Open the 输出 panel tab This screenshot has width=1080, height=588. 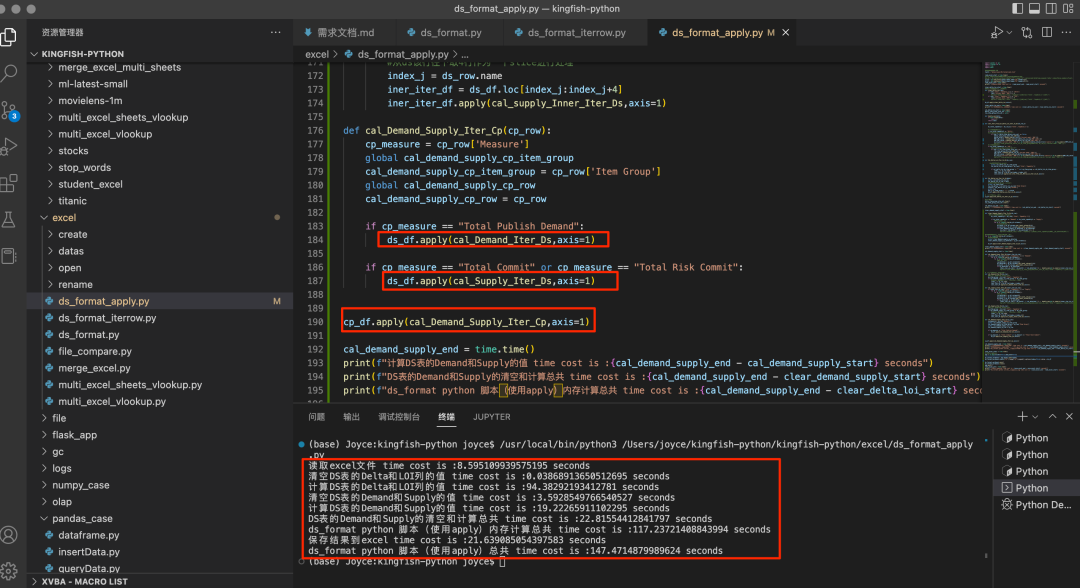point(351,417)
